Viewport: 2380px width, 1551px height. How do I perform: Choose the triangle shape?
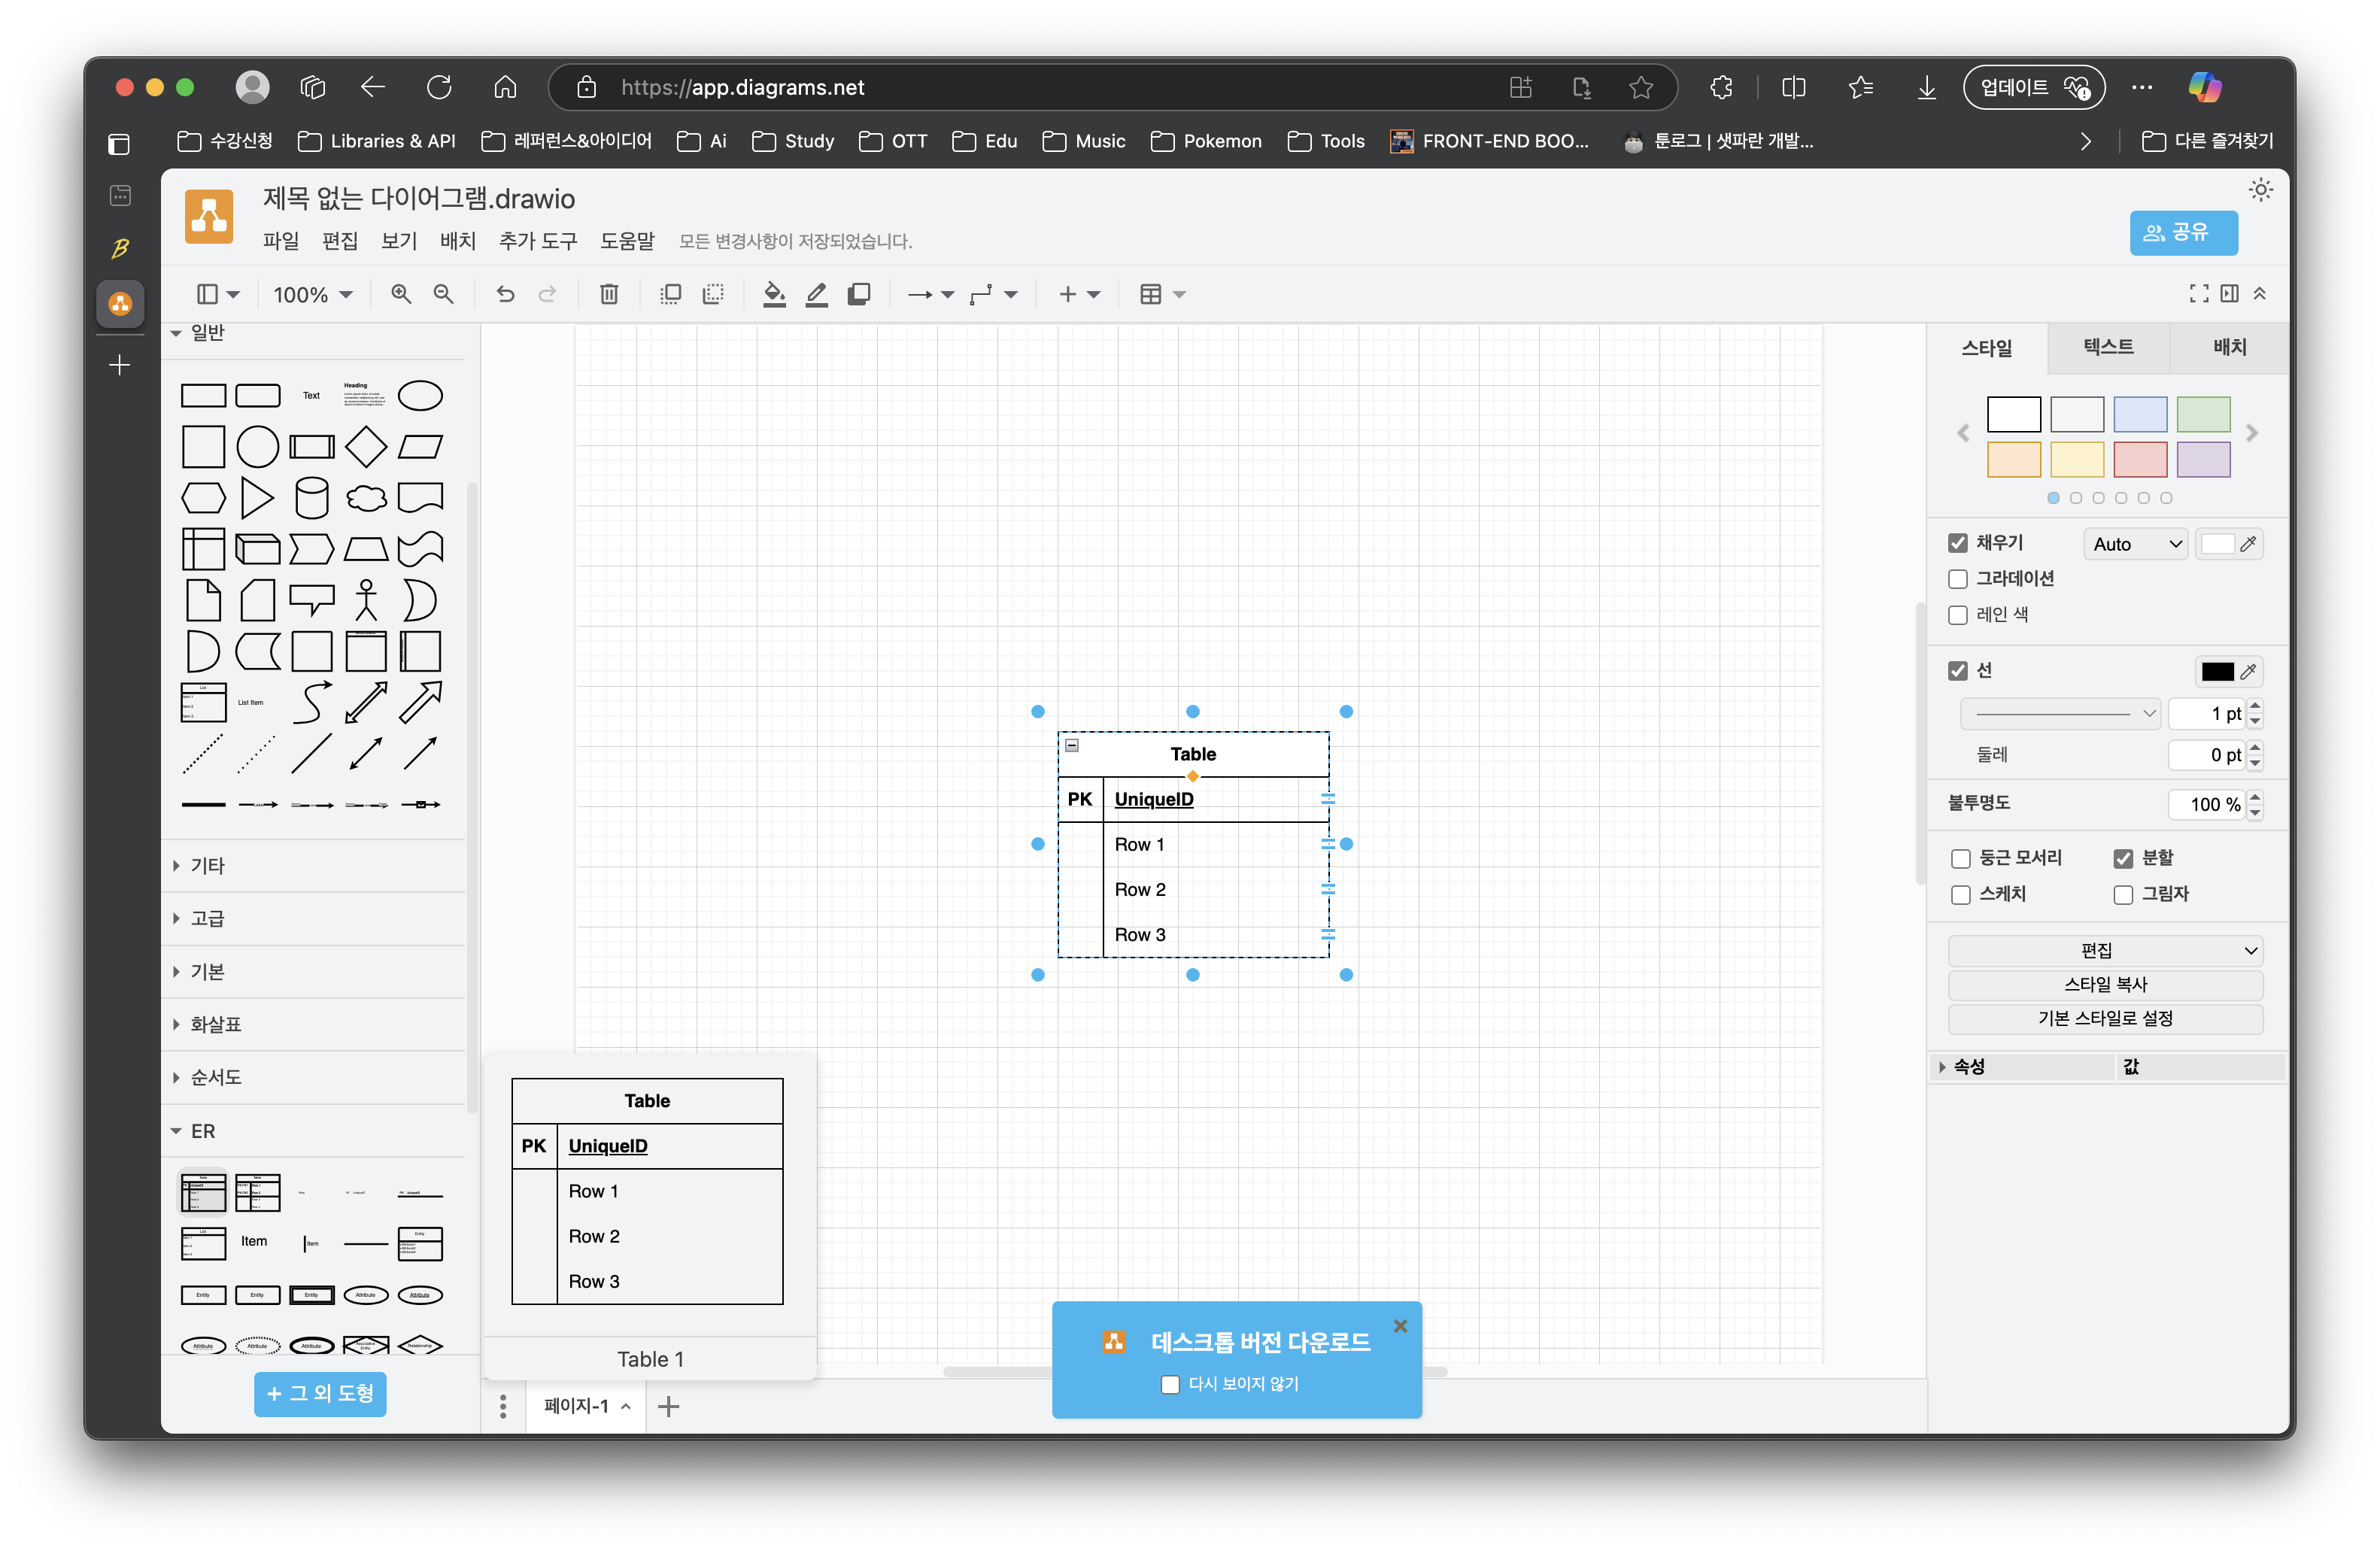(257, 498)
